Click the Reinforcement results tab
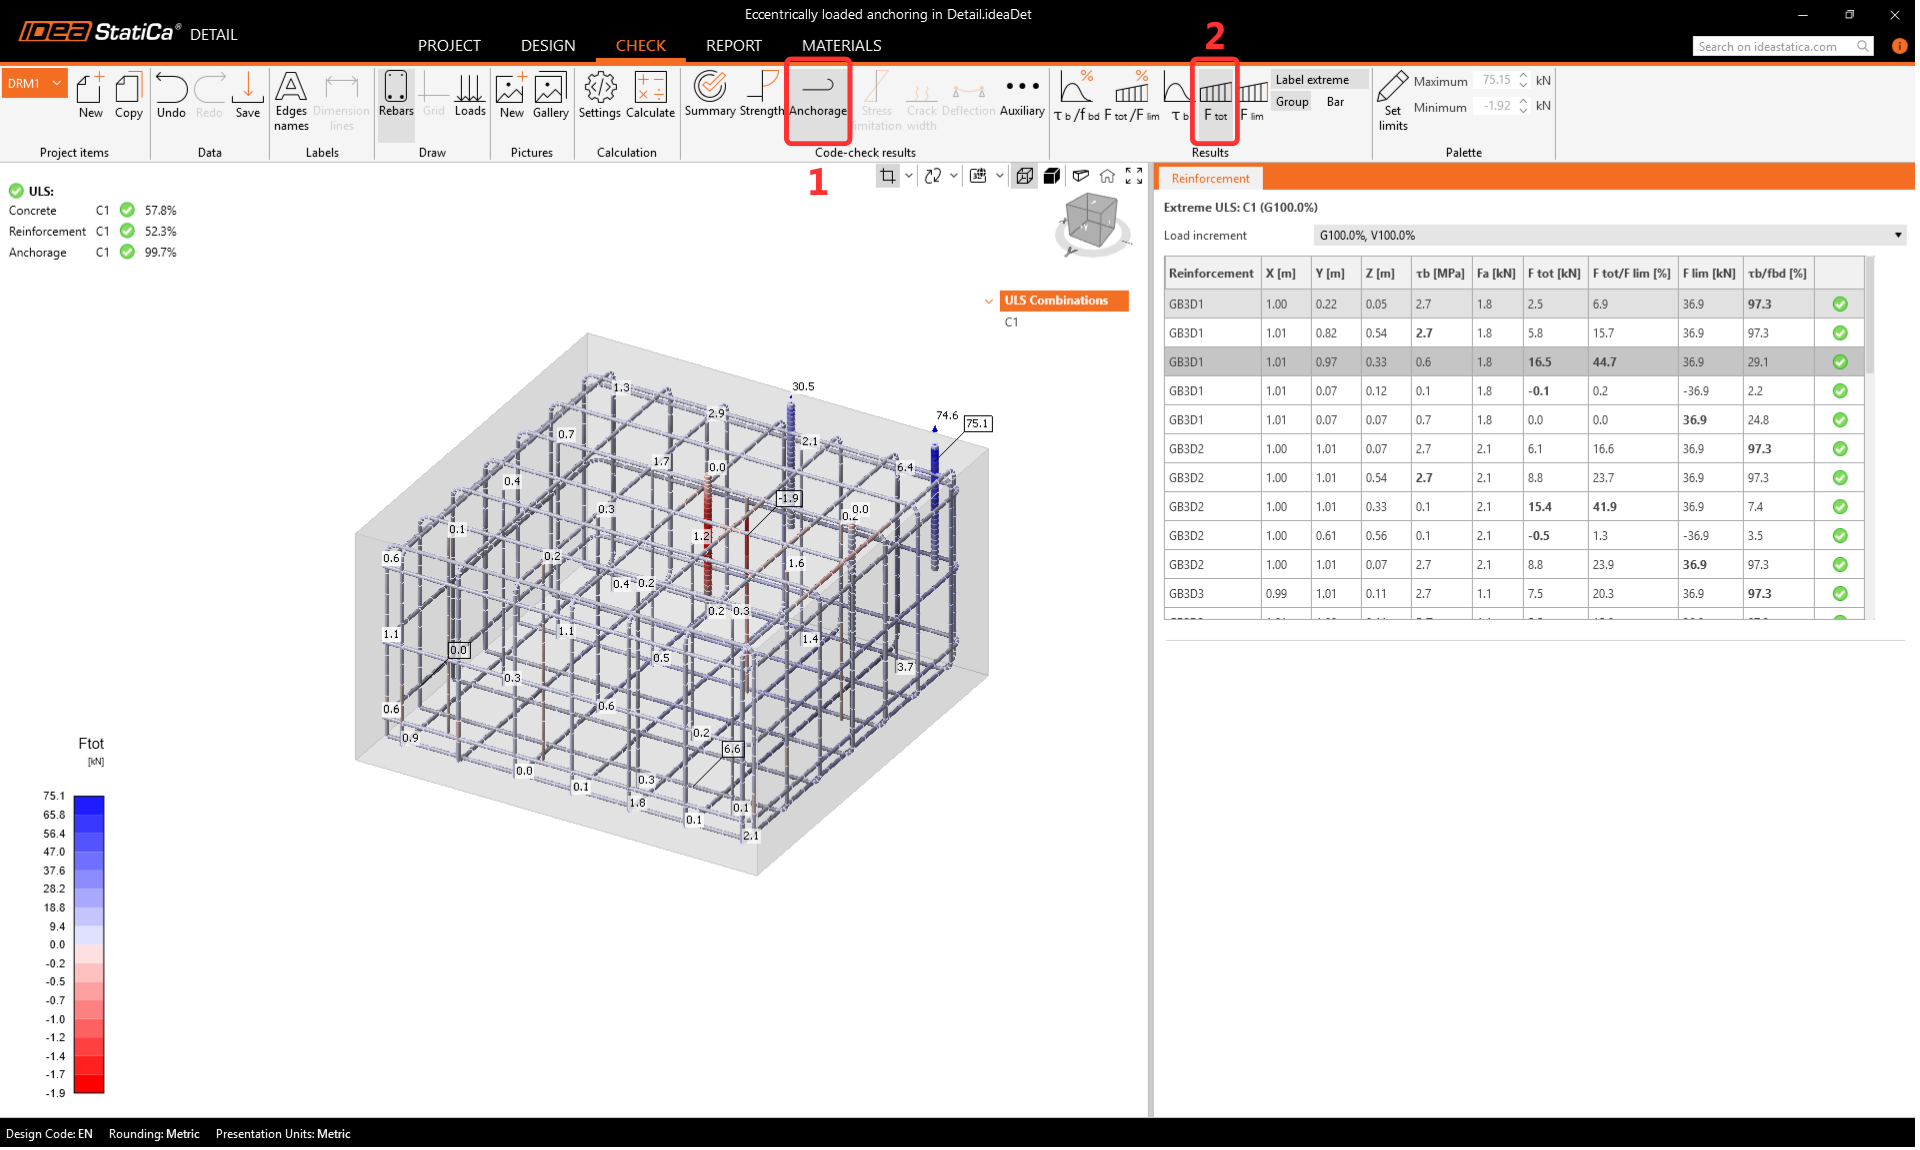 [1210, 179]
